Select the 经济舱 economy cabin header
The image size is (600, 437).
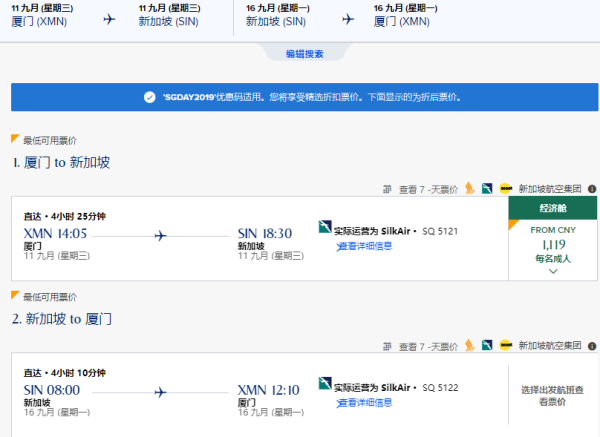[553, 208]
